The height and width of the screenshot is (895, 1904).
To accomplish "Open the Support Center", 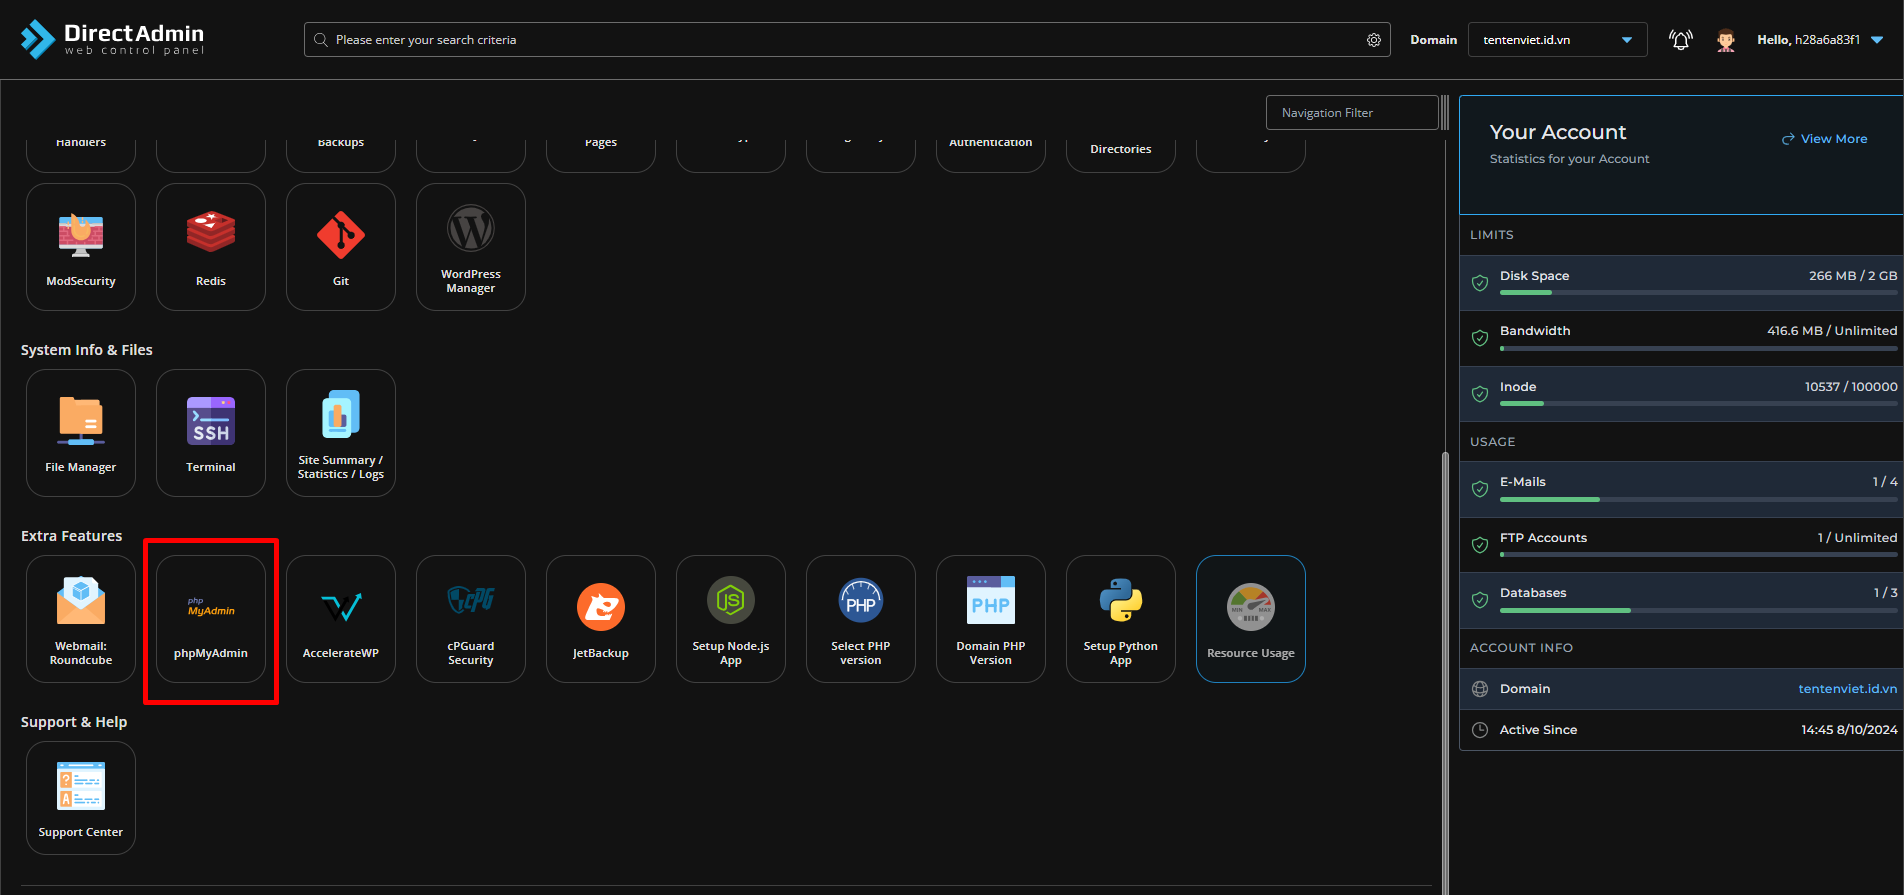I will click(x=81, y=798).
